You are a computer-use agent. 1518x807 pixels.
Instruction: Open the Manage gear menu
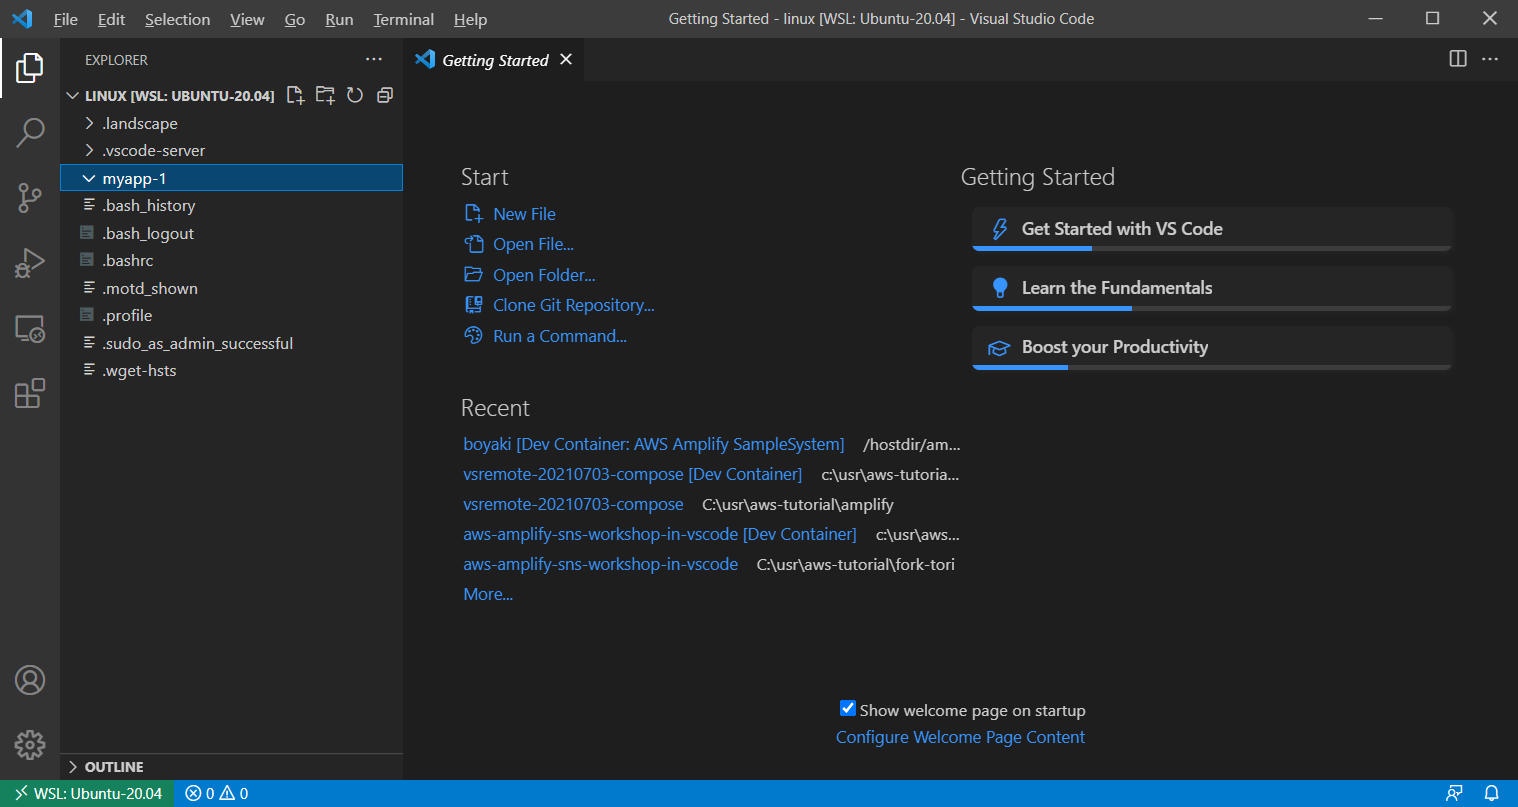(x=30, y=745)
